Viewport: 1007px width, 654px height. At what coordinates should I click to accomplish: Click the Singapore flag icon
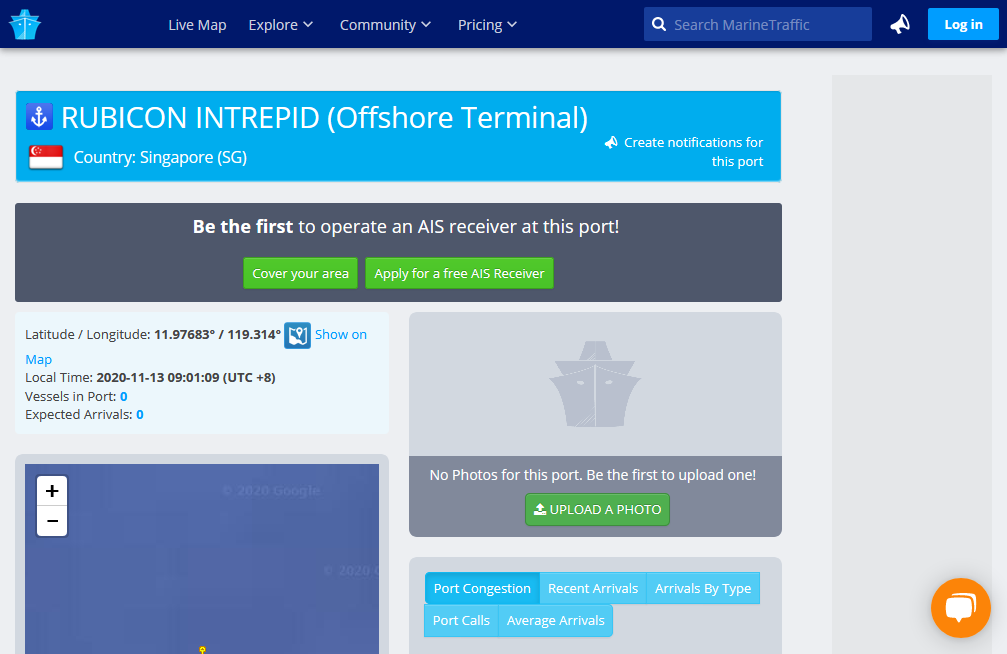[46, 157]
